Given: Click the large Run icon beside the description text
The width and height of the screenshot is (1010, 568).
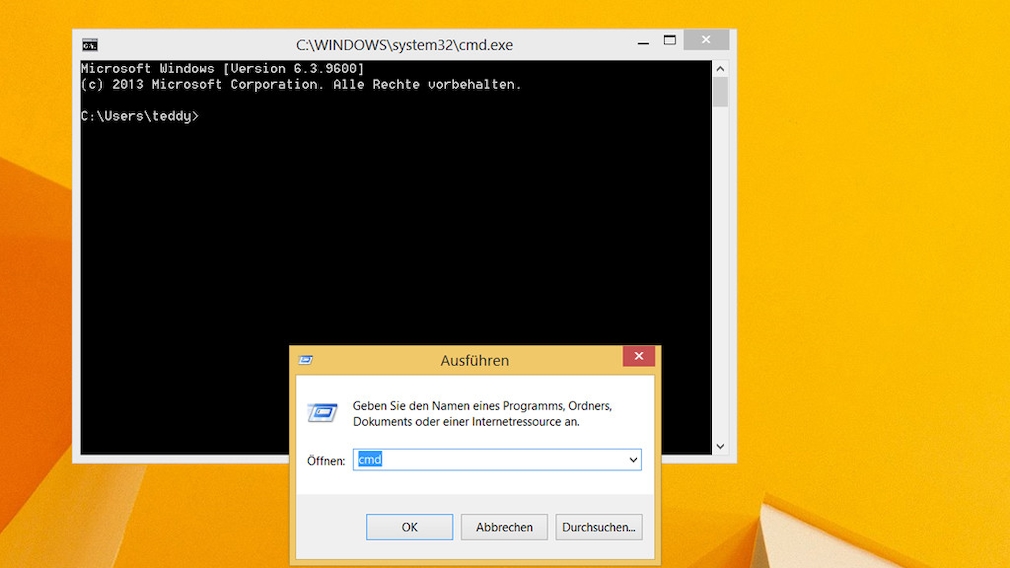Looking at the screenshot, I should 322,412.
